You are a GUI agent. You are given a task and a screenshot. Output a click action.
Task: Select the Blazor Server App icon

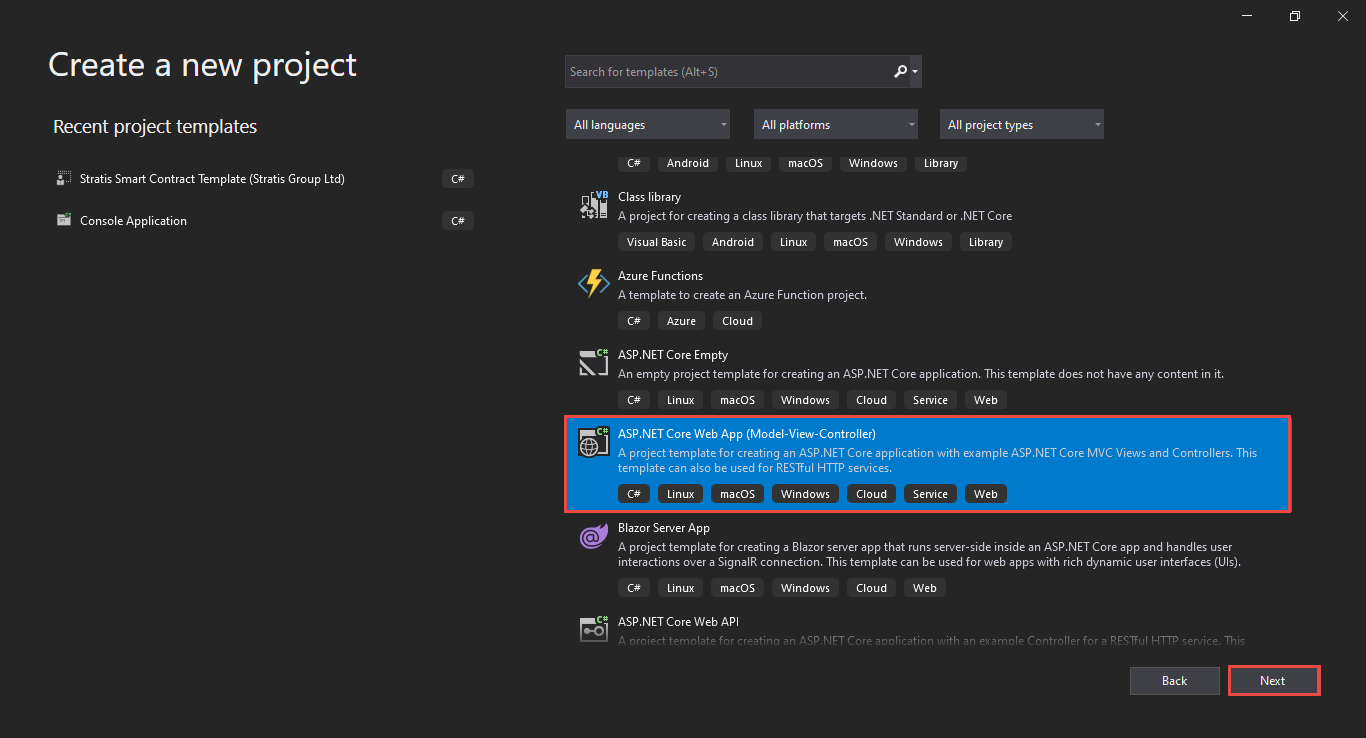point(594,537)
